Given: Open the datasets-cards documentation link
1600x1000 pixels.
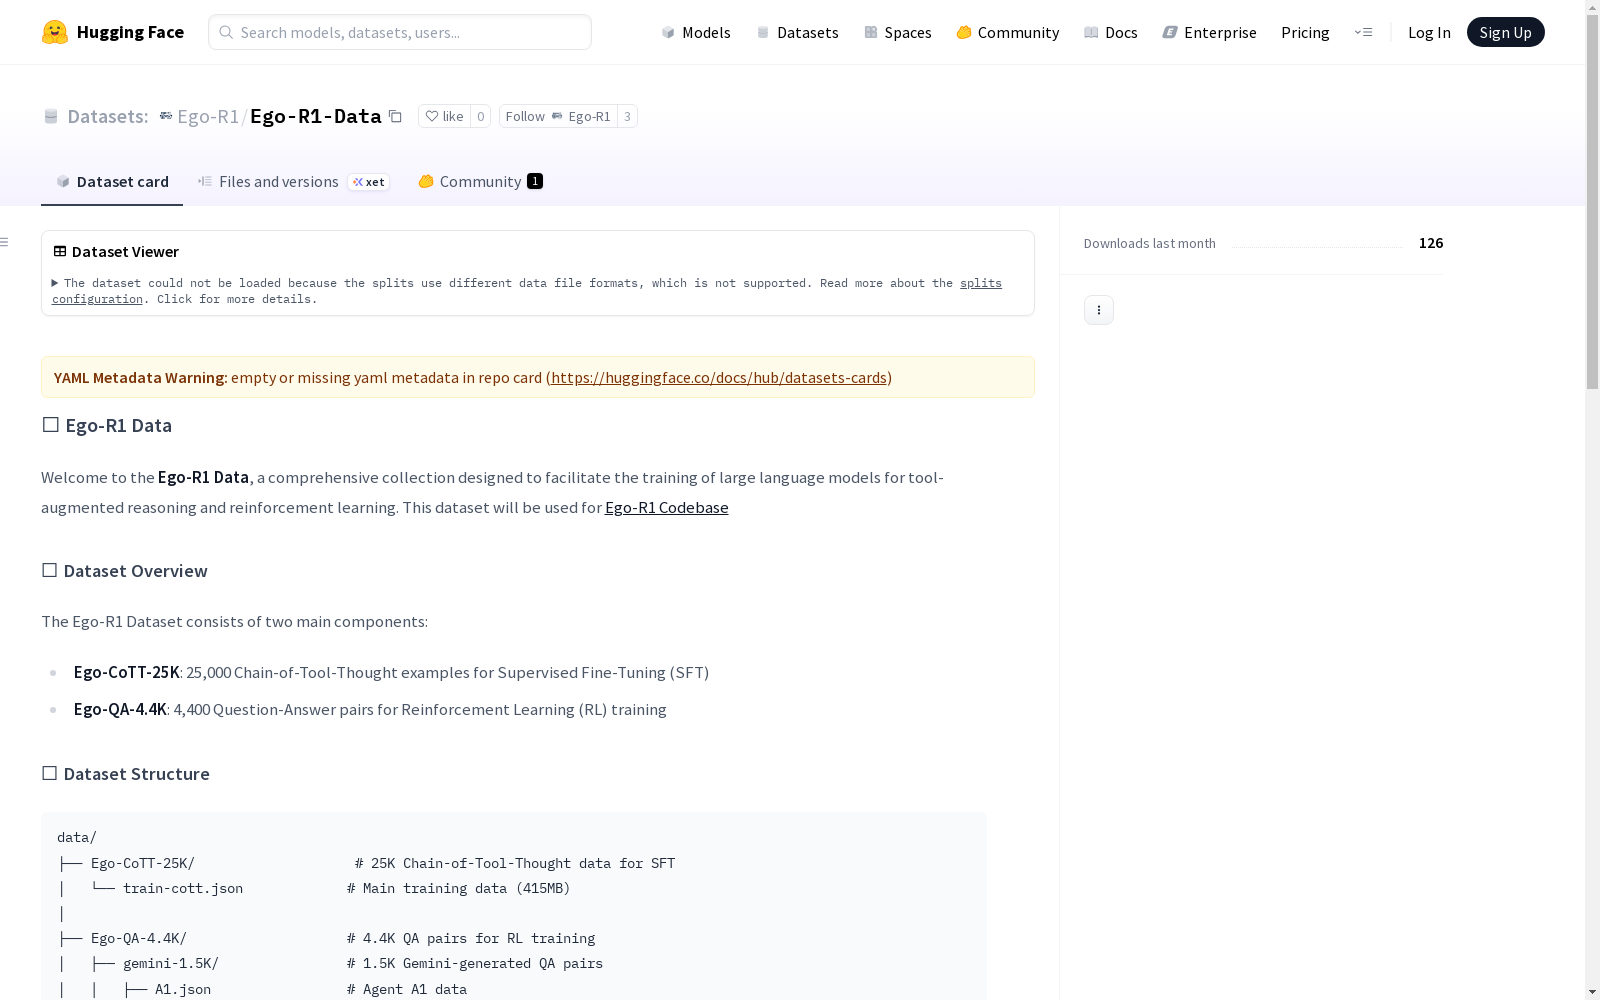Looking at the screenshot, I should [719, 377].
